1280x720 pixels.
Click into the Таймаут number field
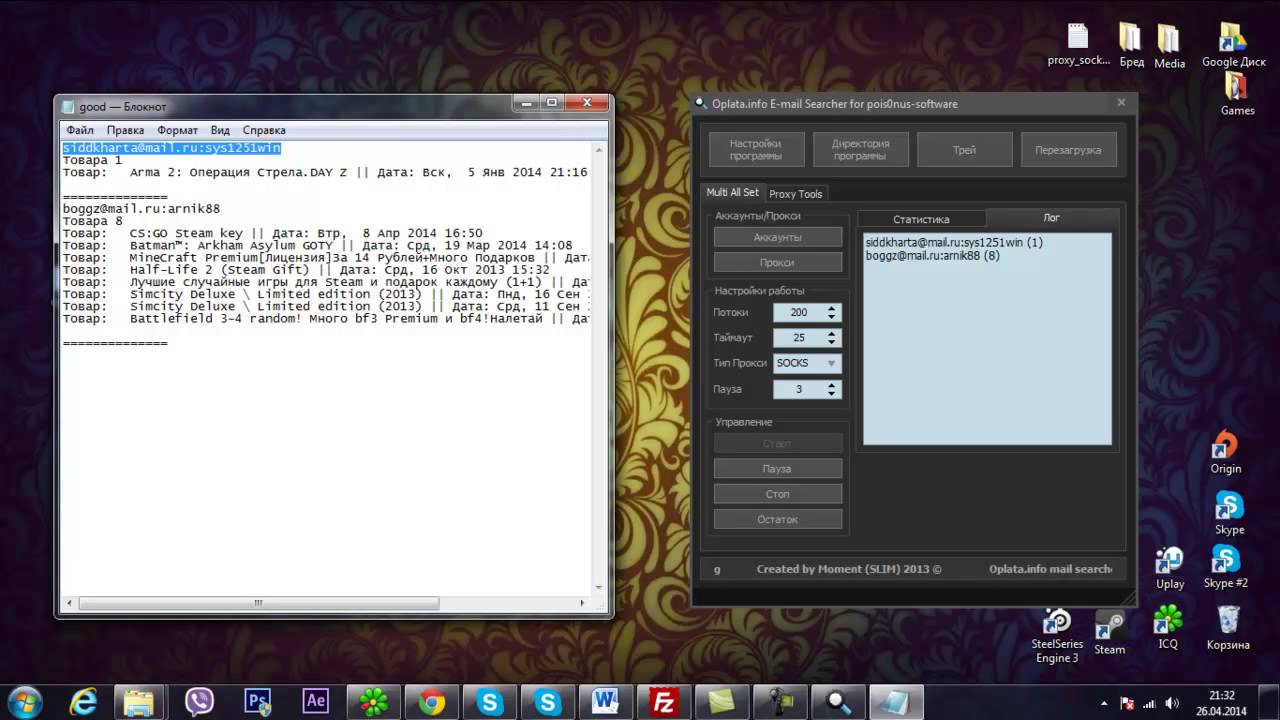click(799, 337)
